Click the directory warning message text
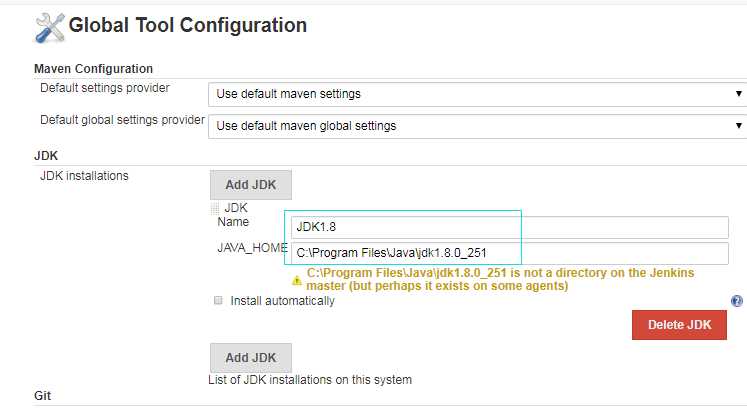The image size is (747, 410). tap(500, 279)
